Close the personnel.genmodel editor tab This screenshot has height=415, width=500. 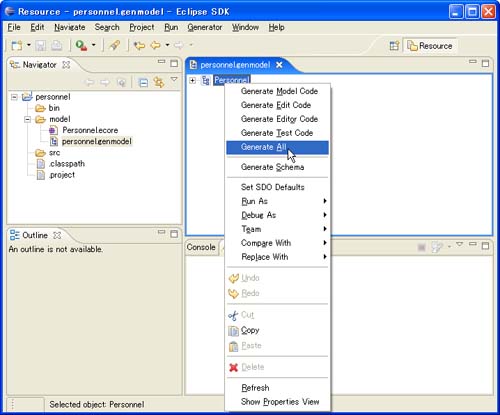(279, 65)
